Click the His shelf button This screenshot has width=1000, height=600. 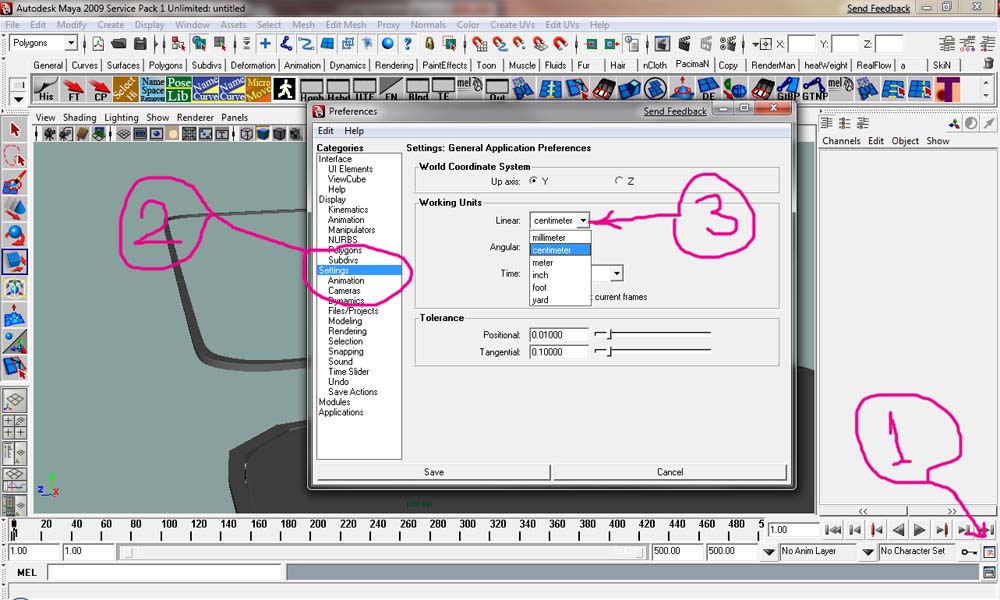(x=45, y=89)
